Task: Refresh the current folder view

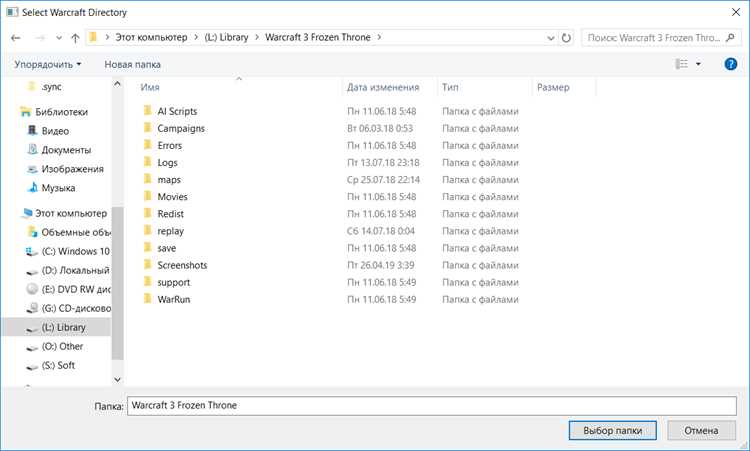Action: pyautogui.click(x=566, y=38)
